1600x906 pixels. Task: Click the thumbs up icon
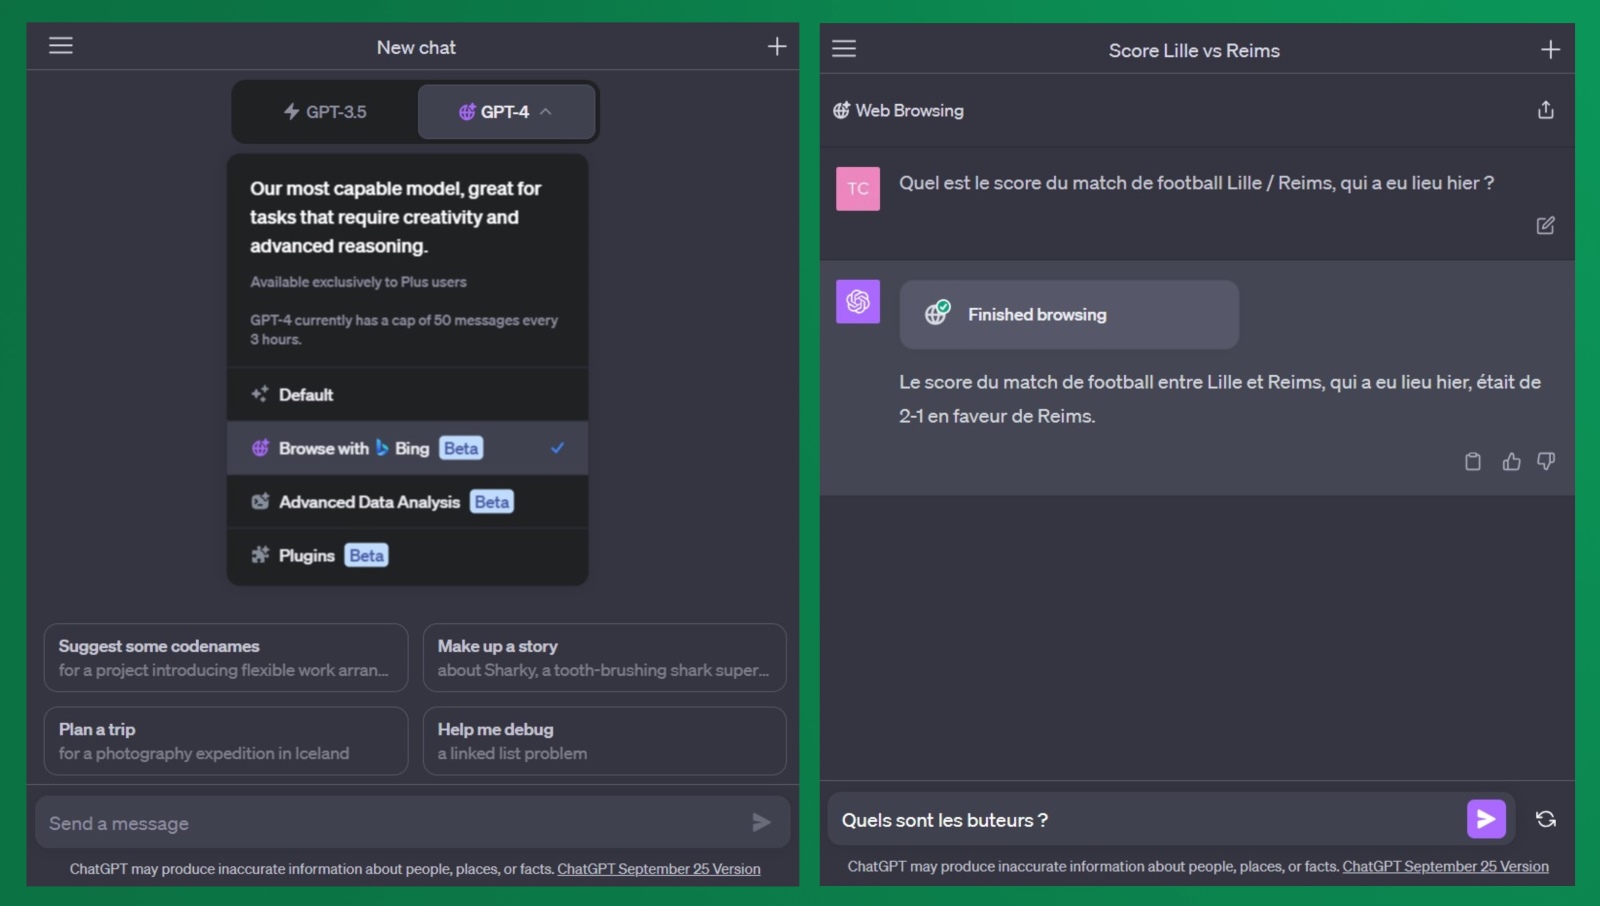point(1511,461)
